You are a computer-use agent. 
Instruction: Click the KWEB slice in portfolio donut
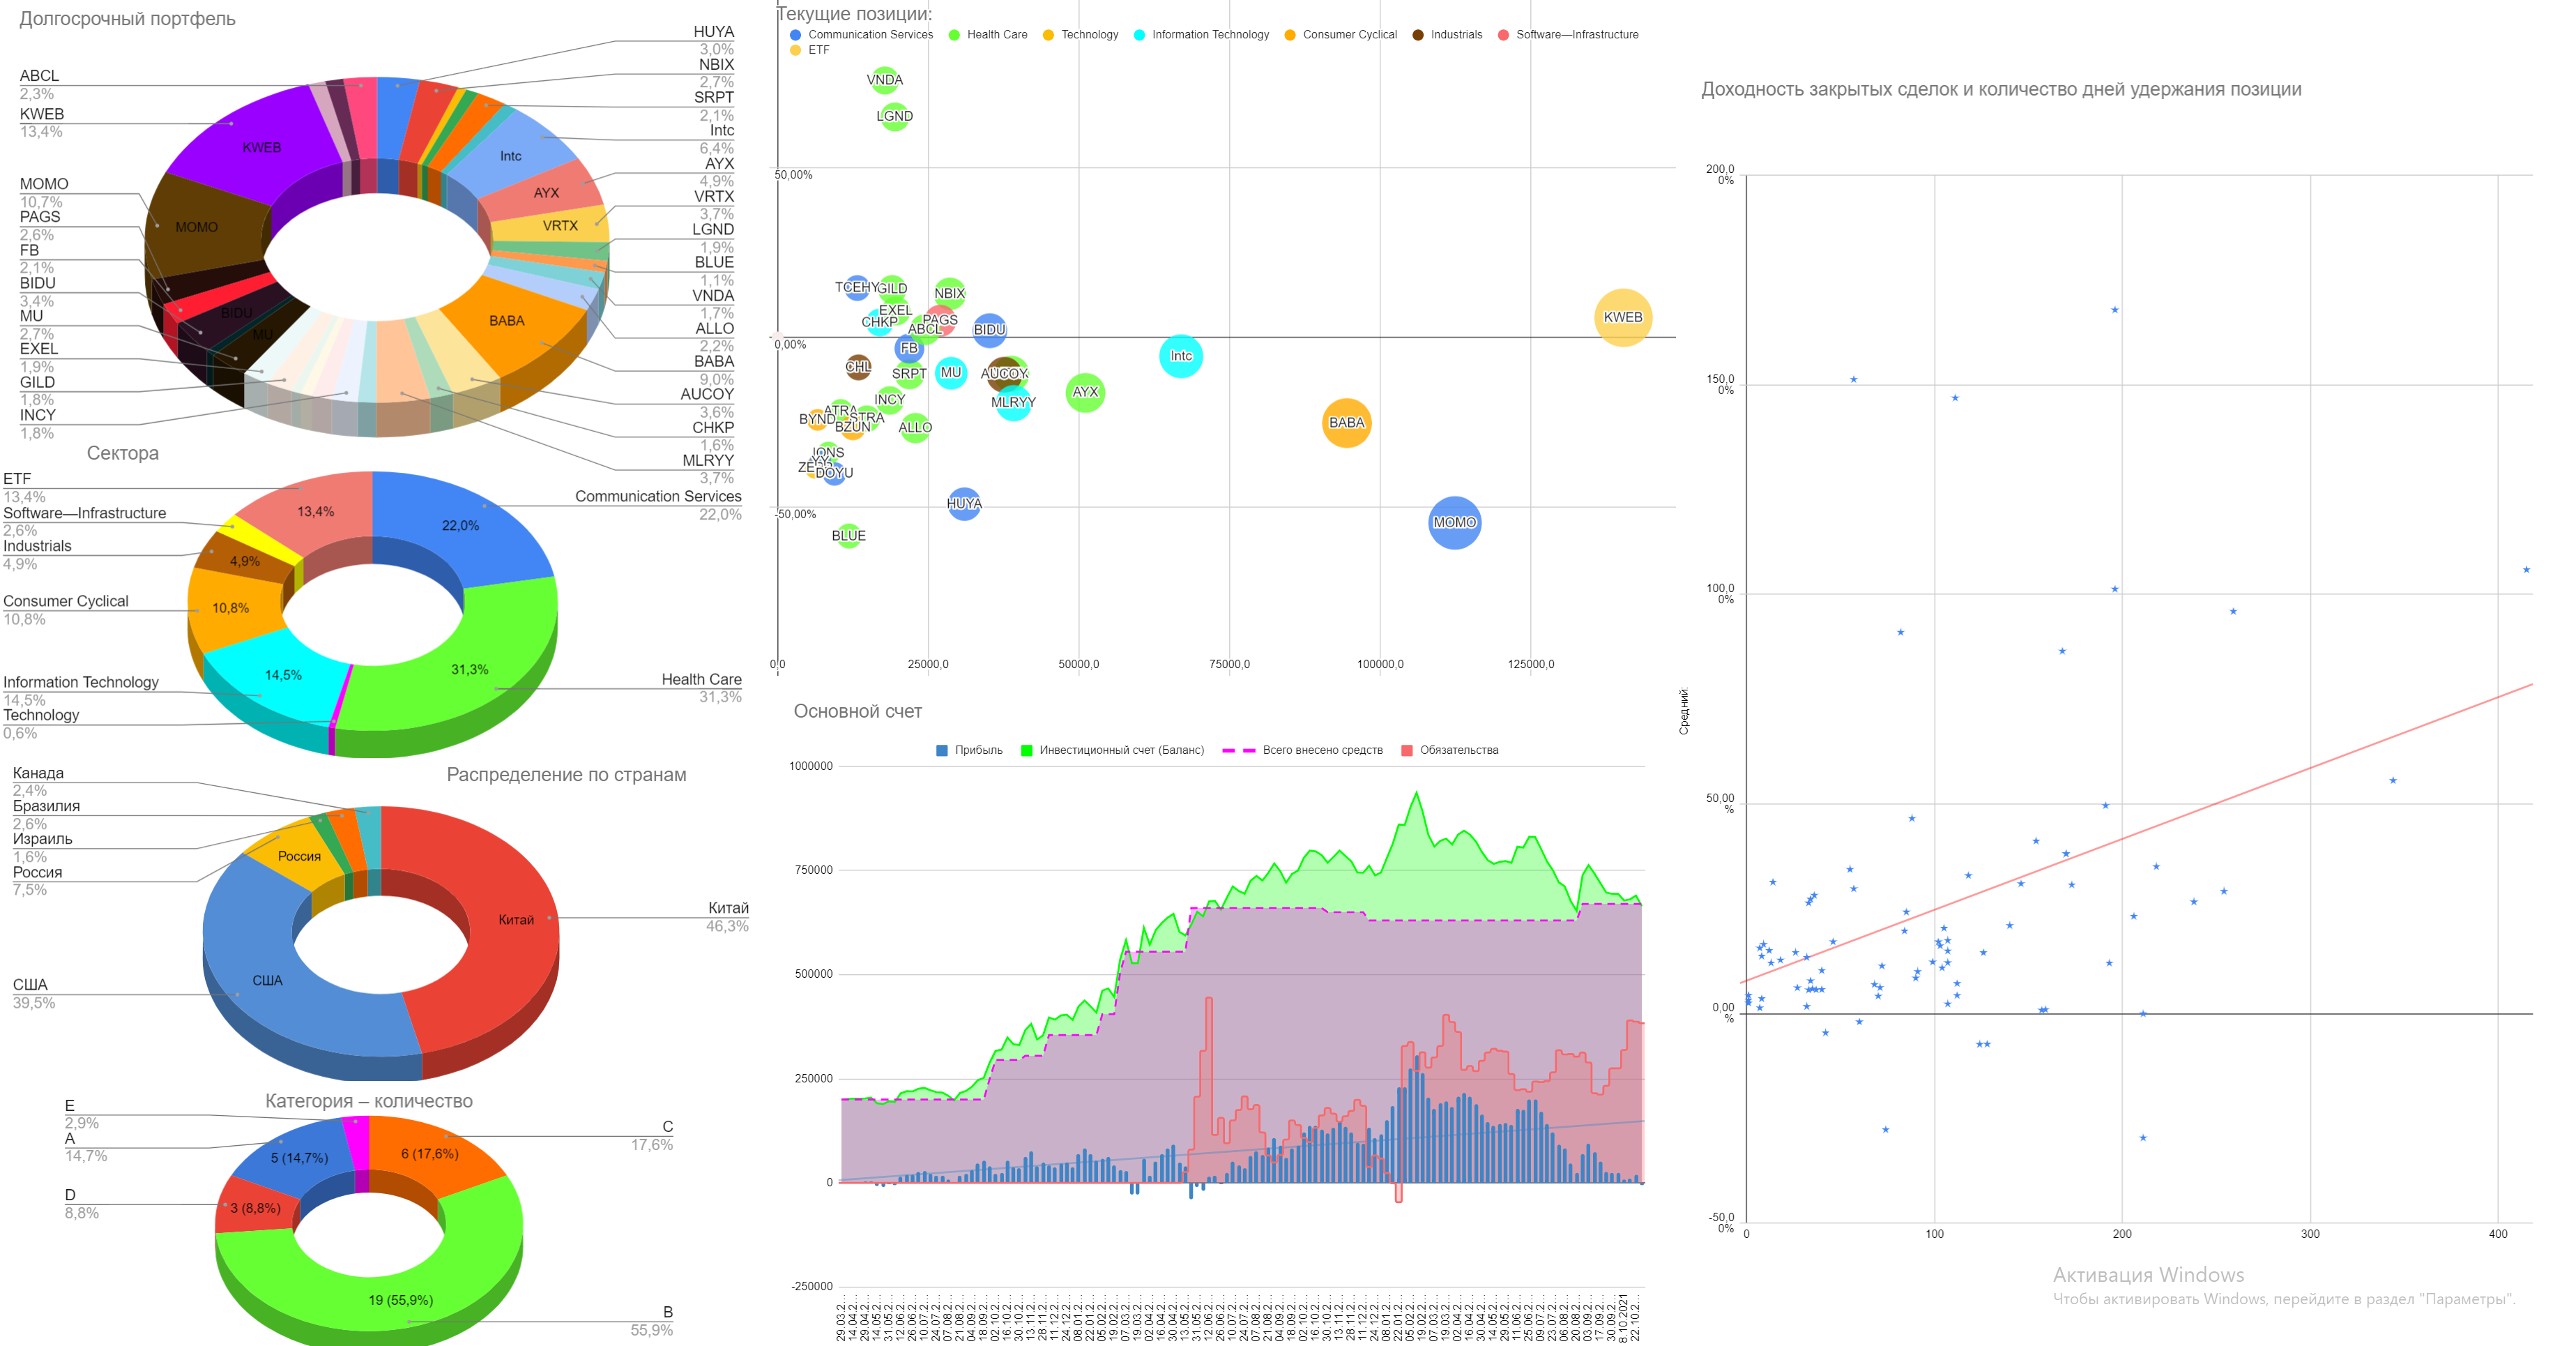(x=262, y=148)
